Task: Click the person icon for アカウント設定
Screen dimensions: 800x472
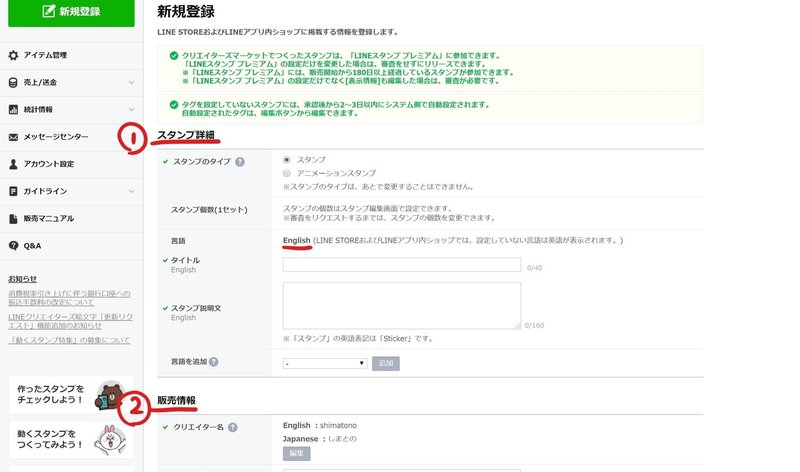Action: pyautogui.click(x=13, y=164)
